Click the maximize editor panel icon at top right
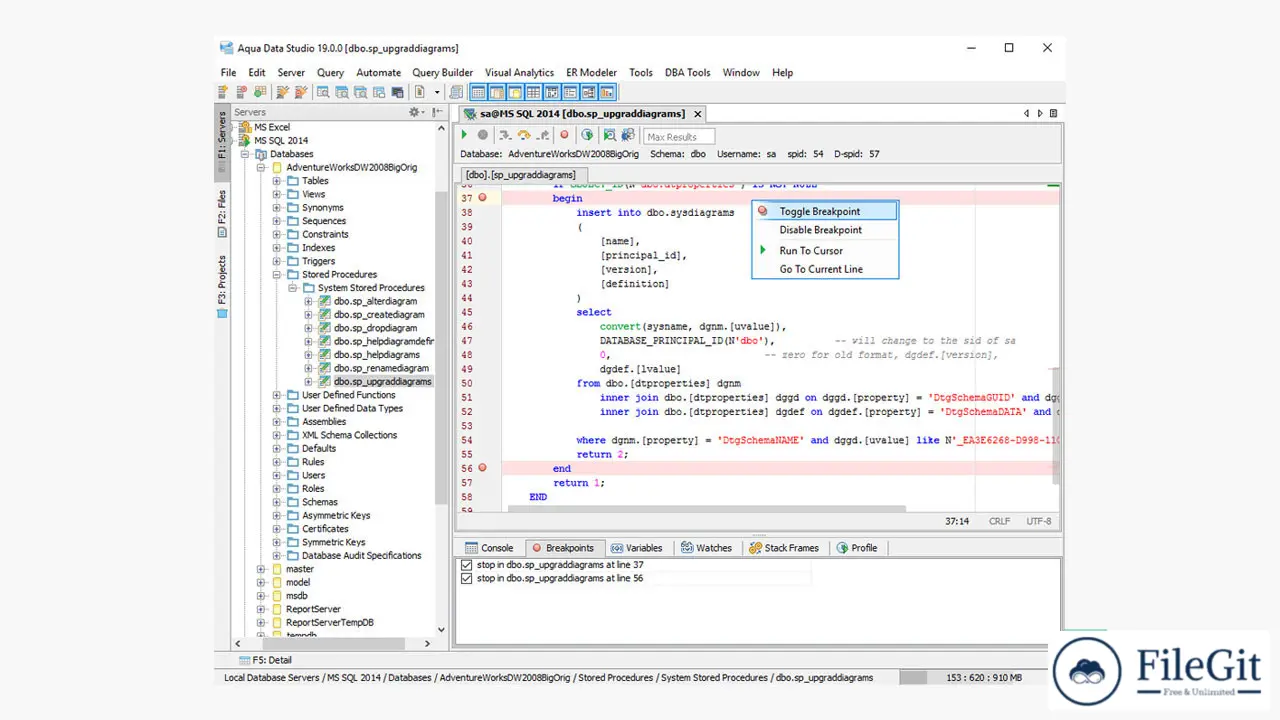1280x720 pixels. [1053, 113]
